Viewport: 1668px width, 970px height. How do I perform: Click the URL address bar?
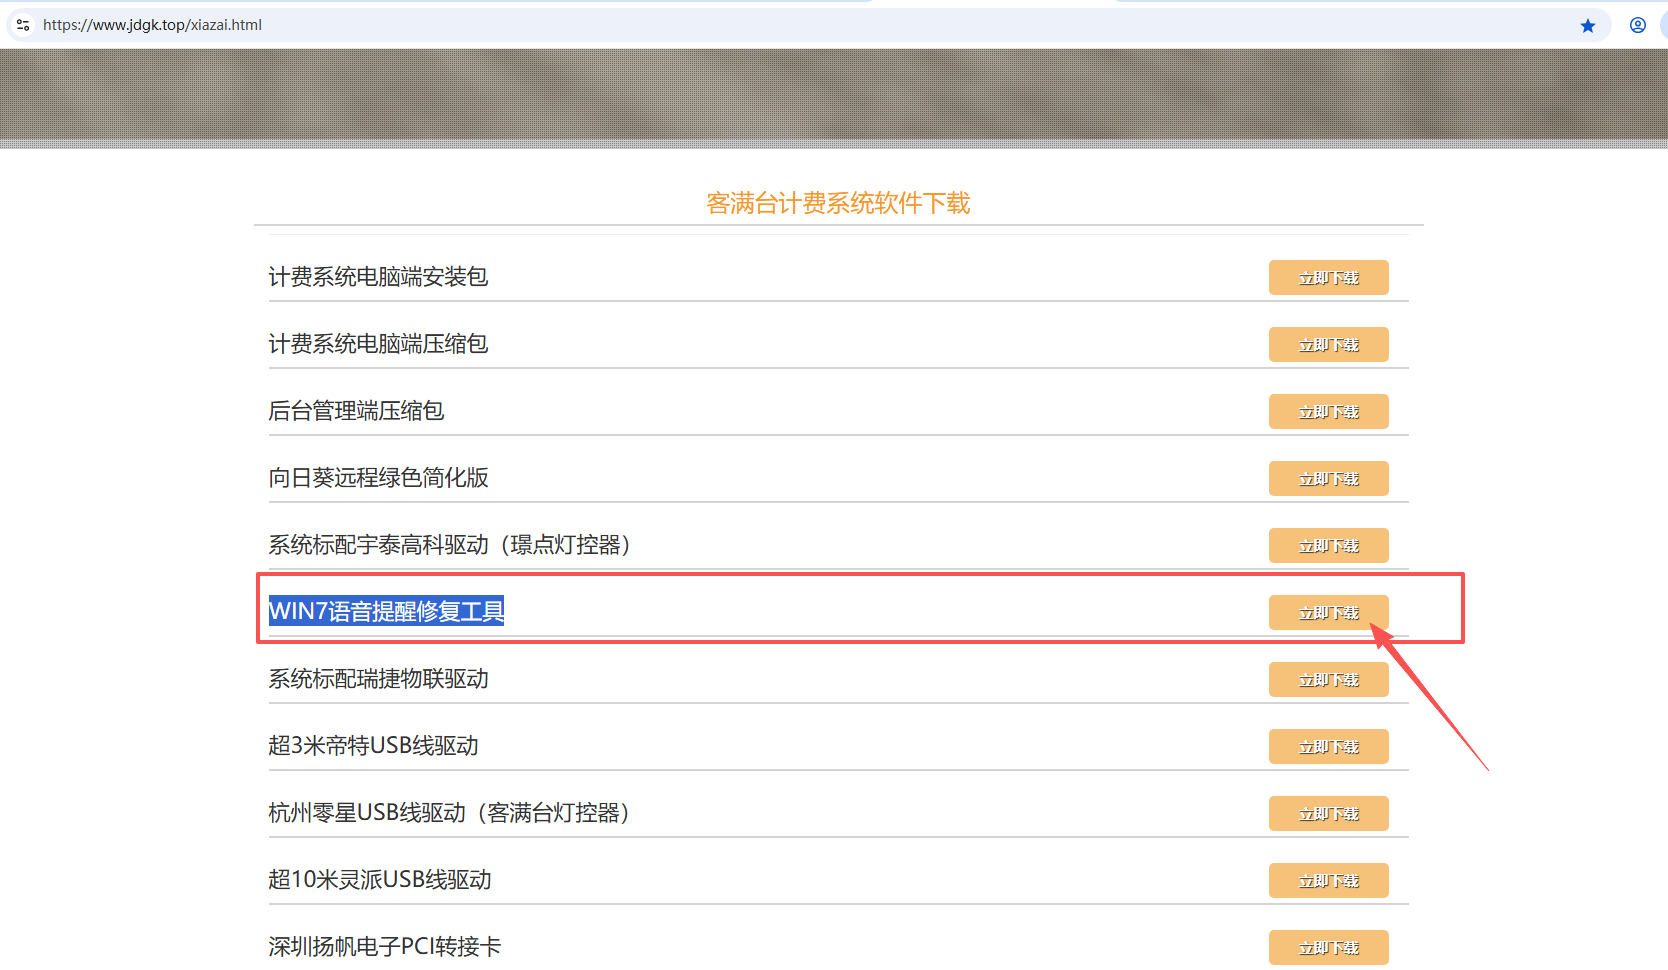tap(700, 25)
